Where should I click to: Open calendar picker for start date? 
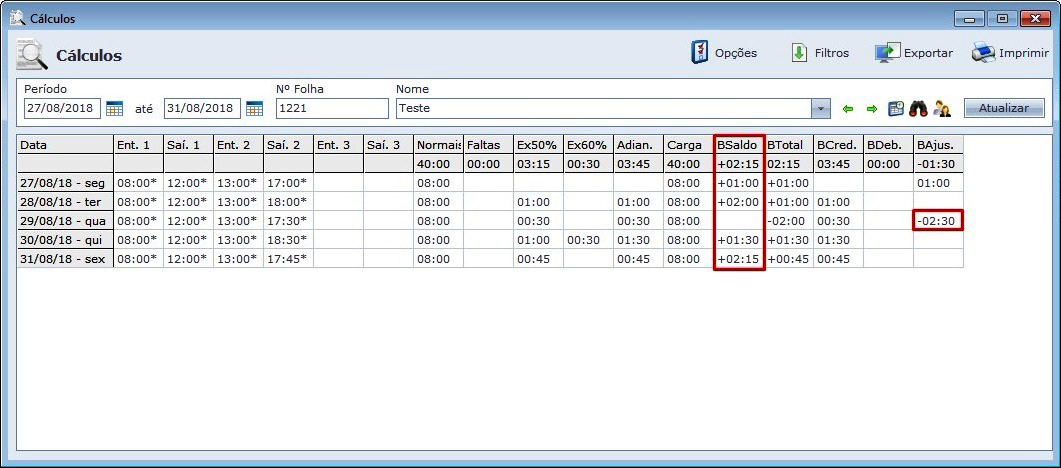coord(114,108)
